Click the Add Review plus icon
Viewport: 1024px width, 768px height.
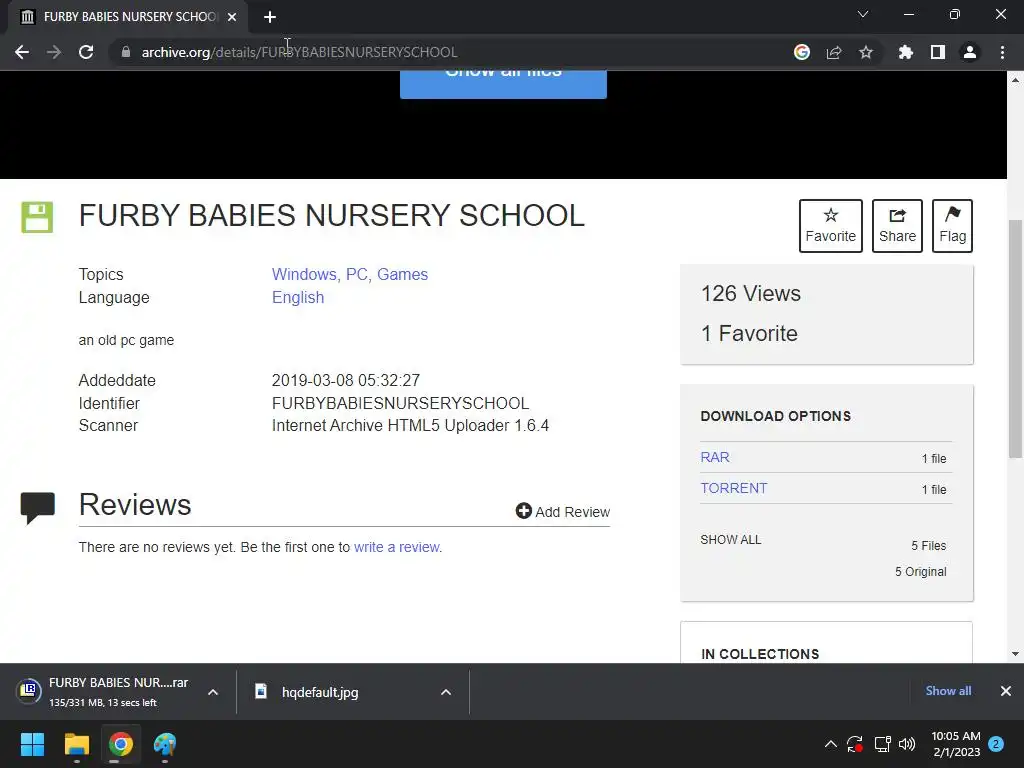click(523, 511)
